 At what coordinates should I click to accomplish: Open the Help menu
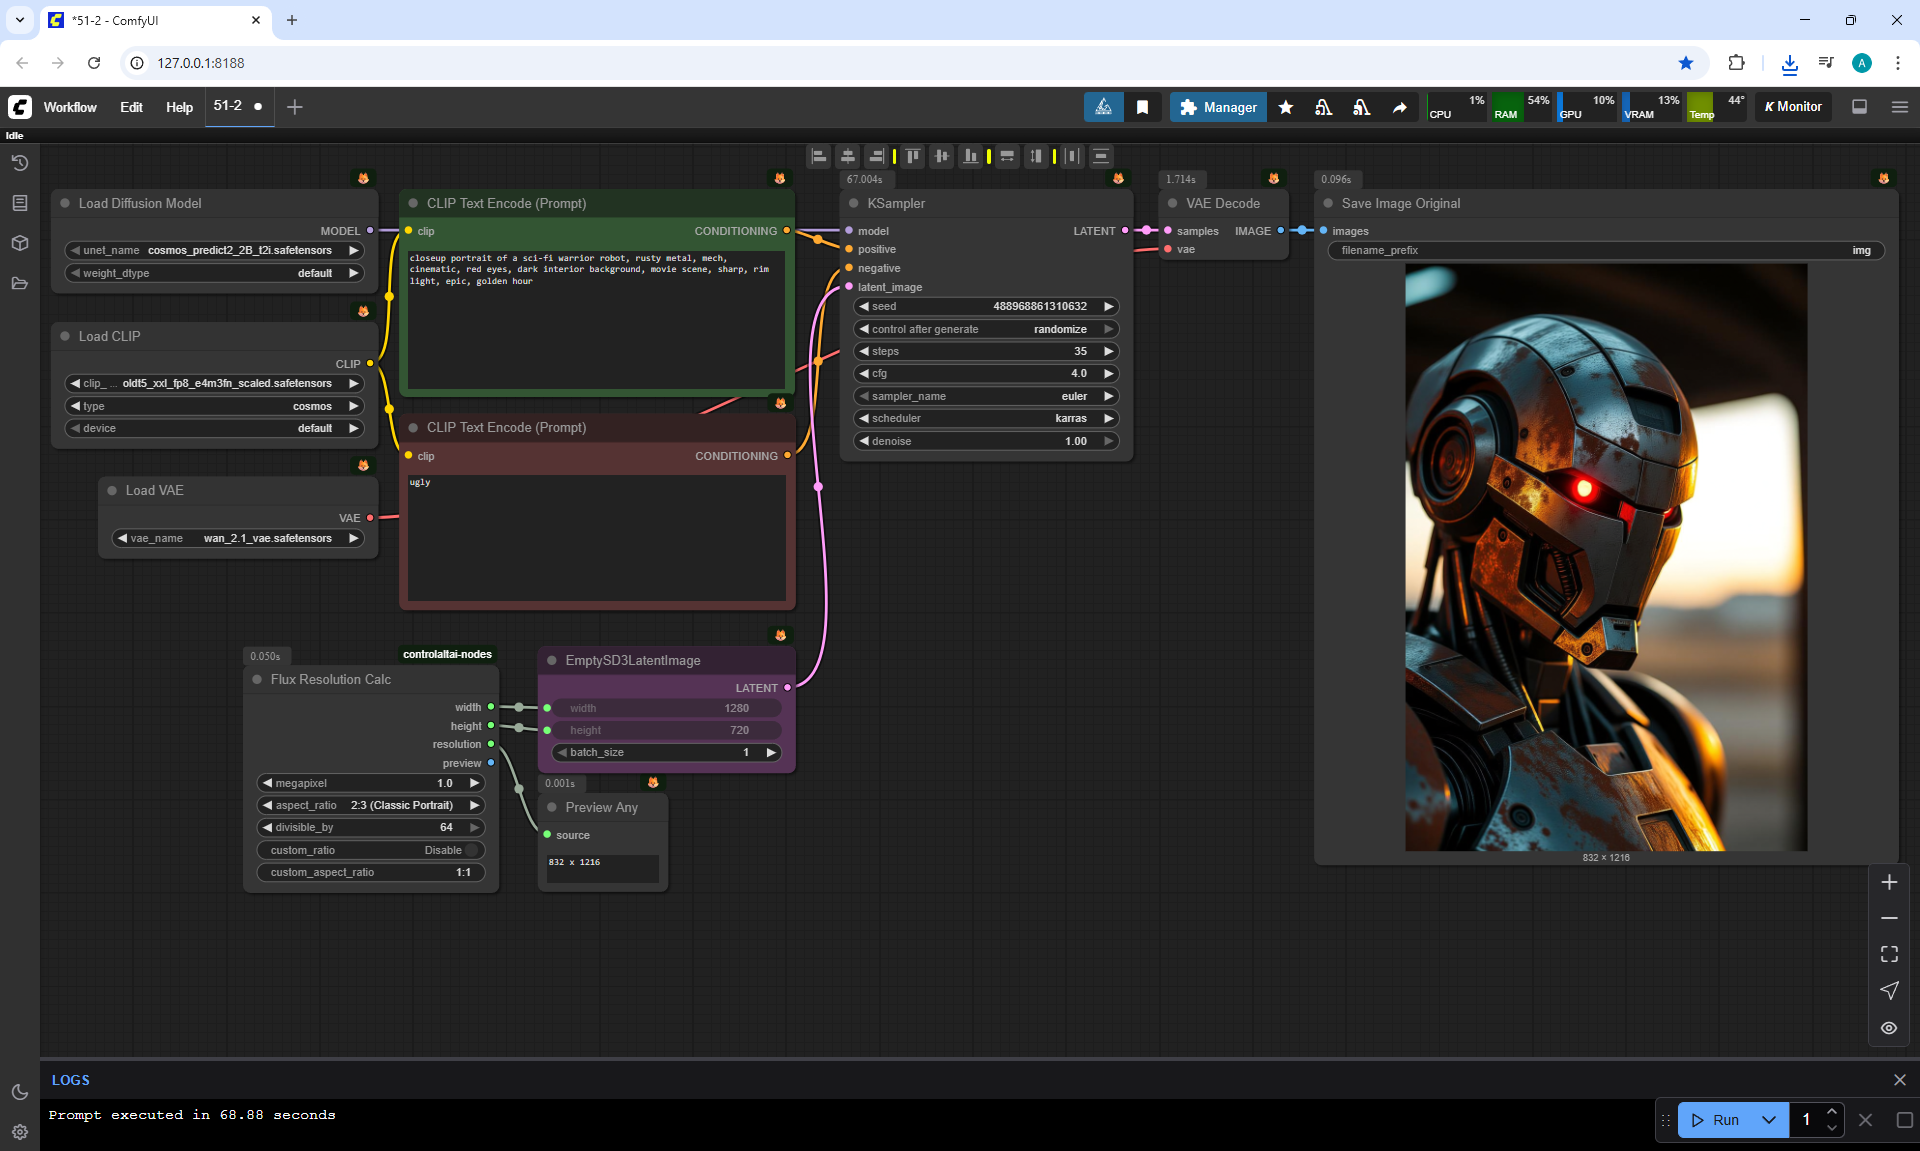coord(179,107)
